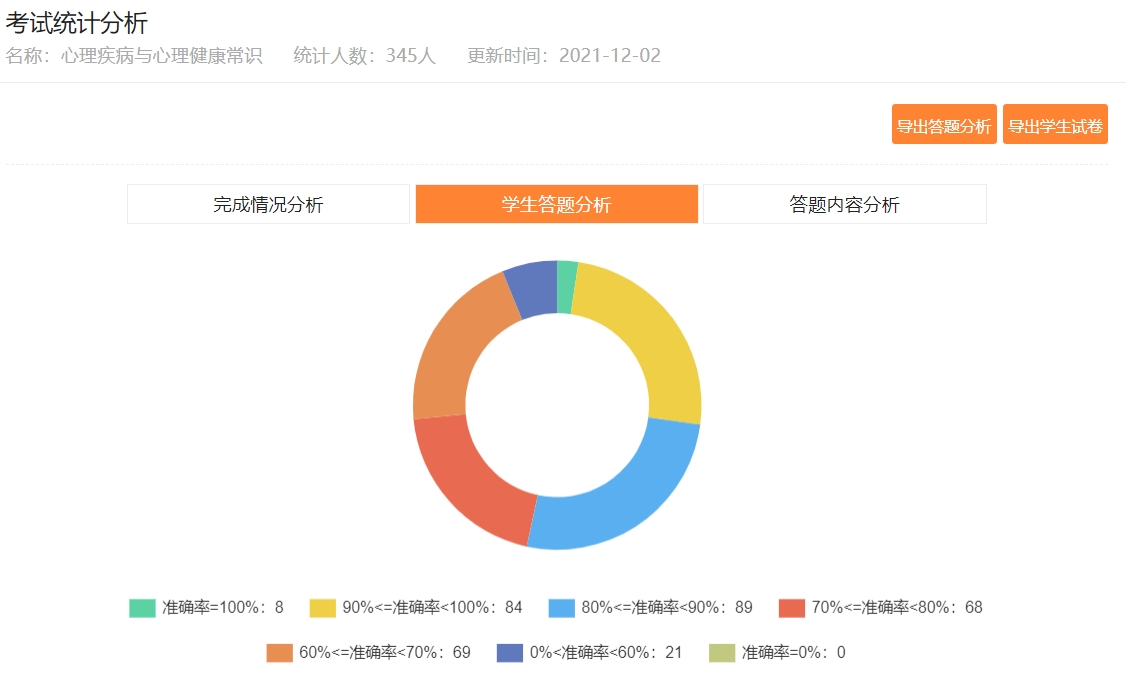Toggle dark blue 0%<准确率<60% legend swatch
Image resolution: width=1126 pixels, height=687 pixels.
coord(510,653)
